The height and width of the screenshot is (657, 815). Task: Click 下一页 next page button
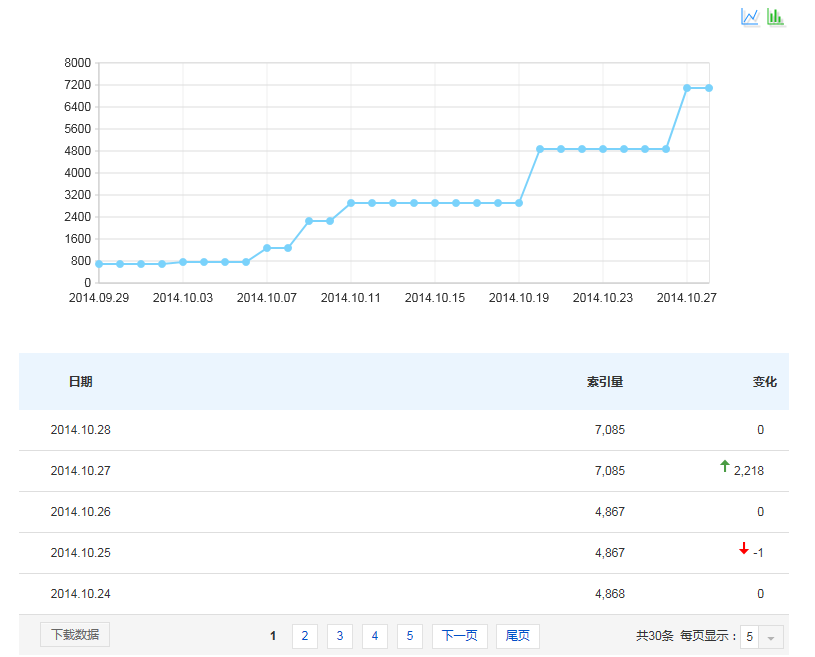(459, 636)
